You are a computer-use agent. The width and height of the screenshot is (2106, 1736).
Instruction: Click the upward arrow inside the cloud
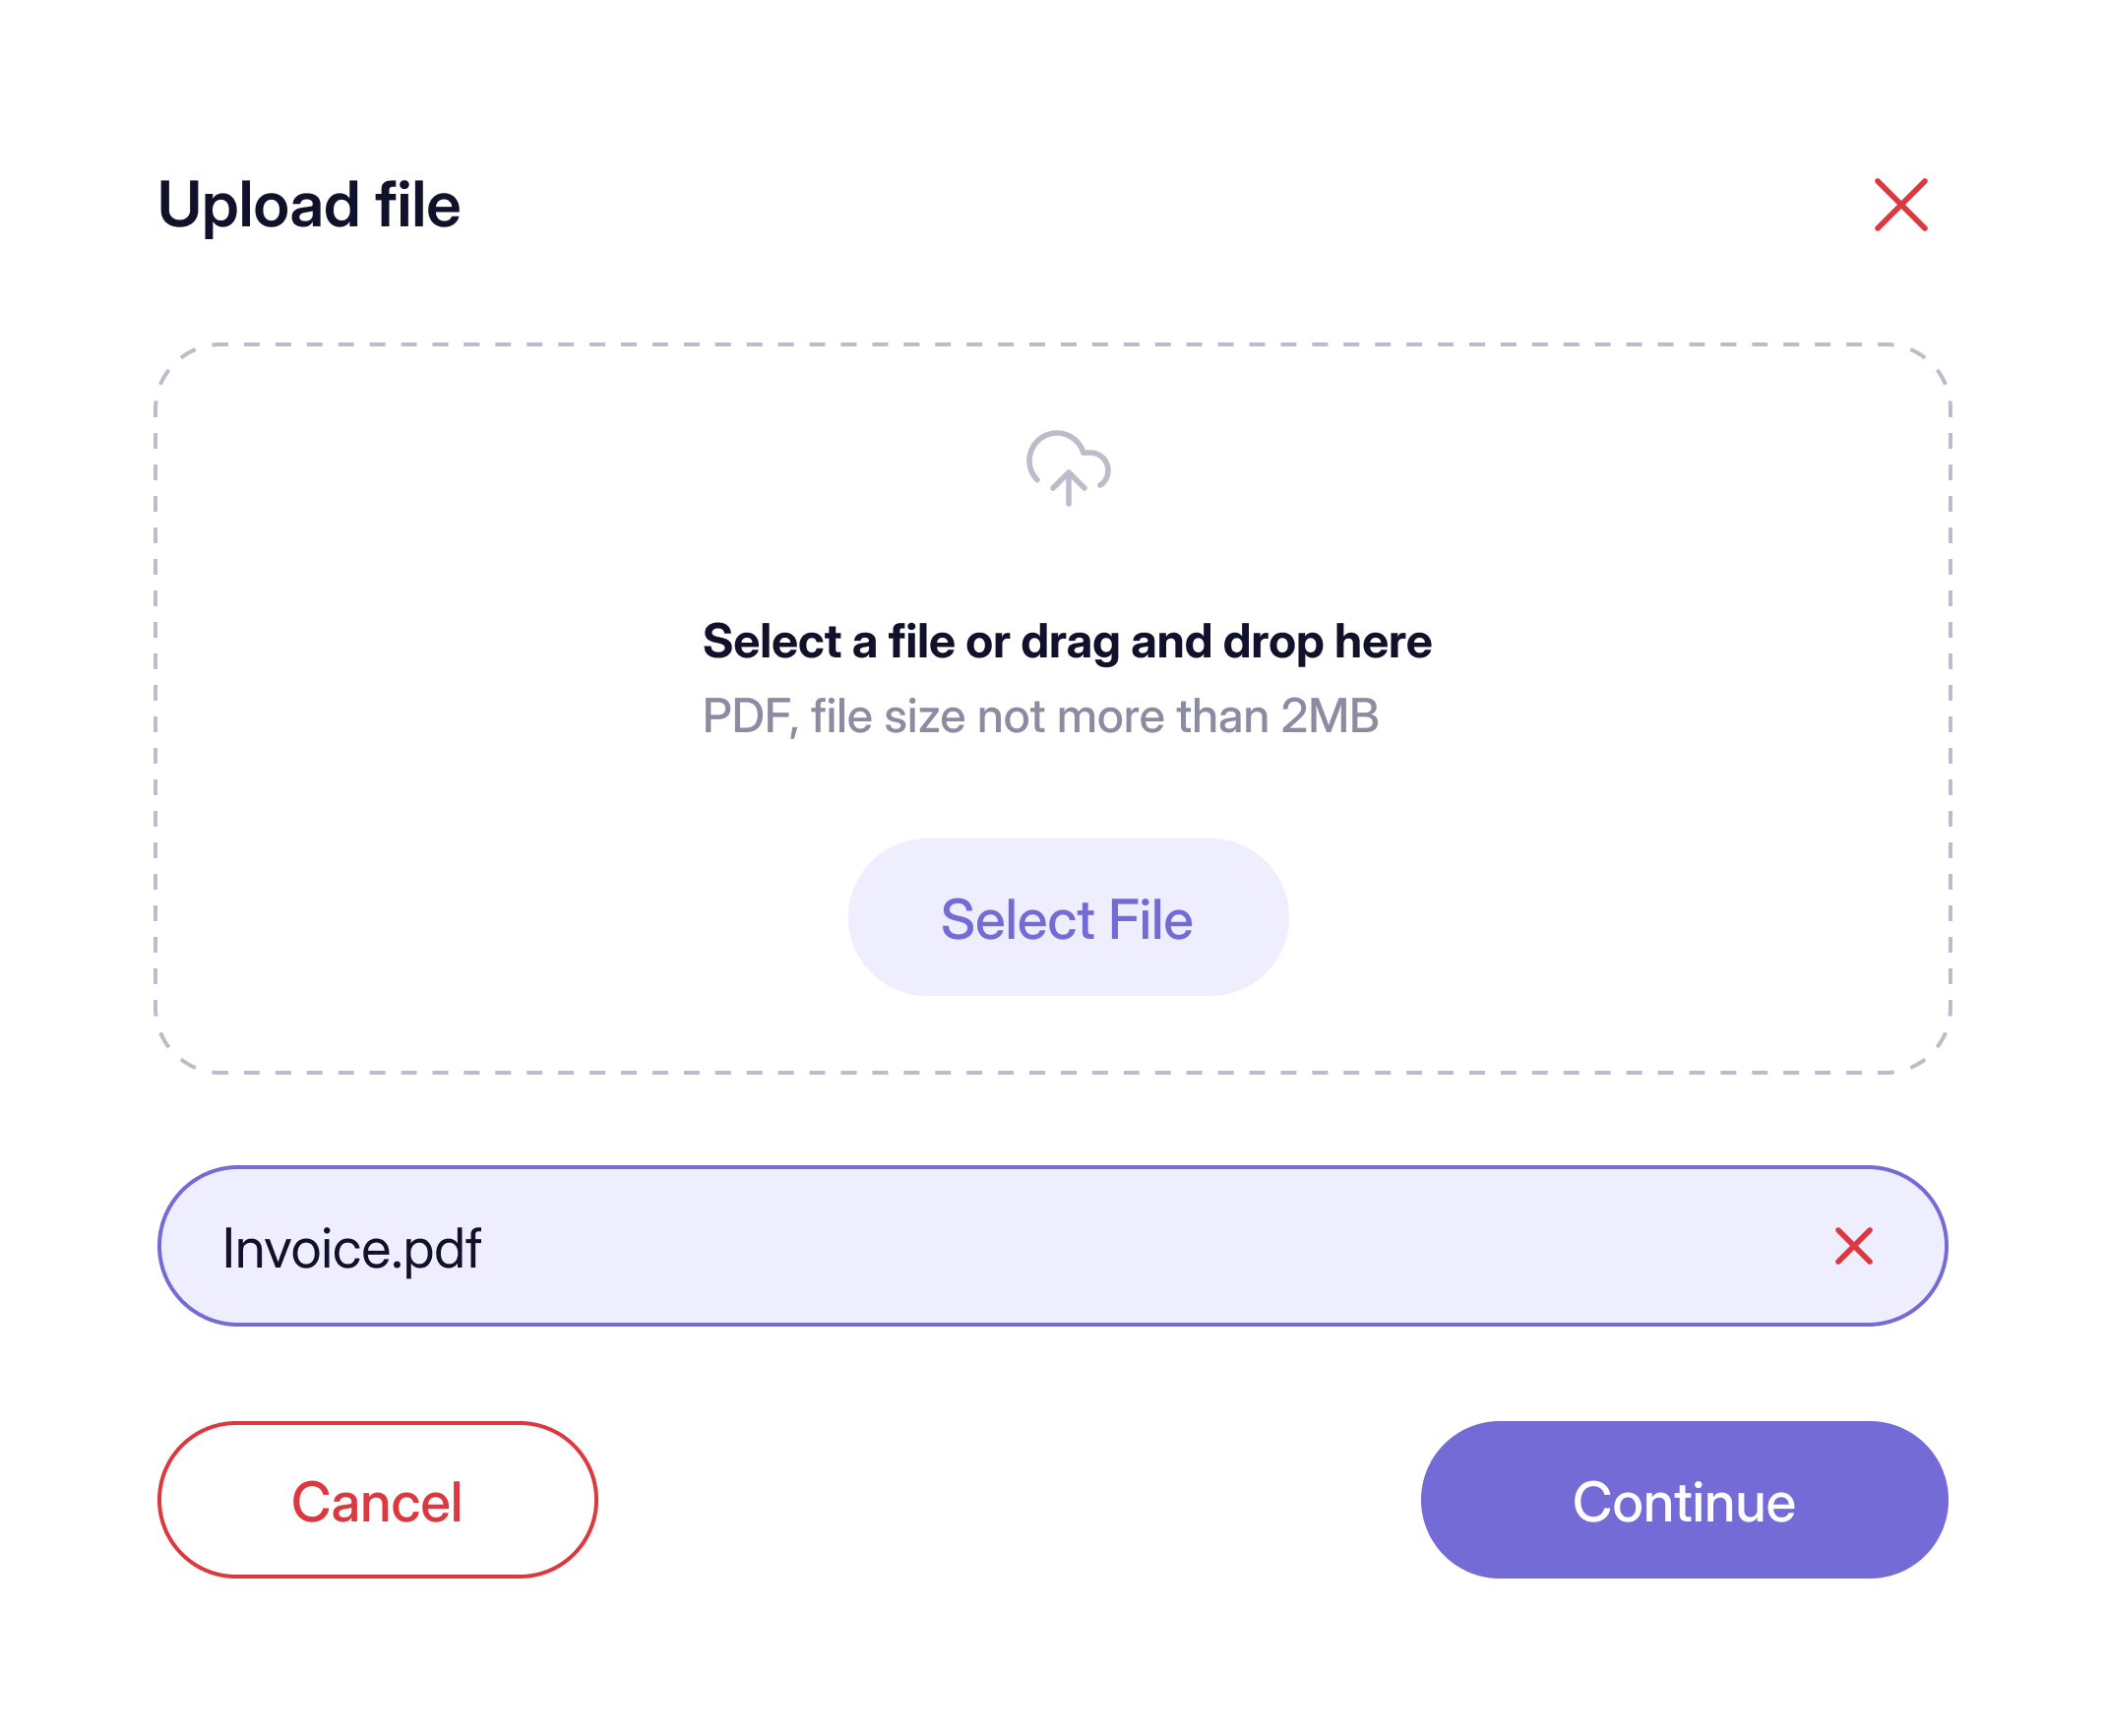(1068, 486)
